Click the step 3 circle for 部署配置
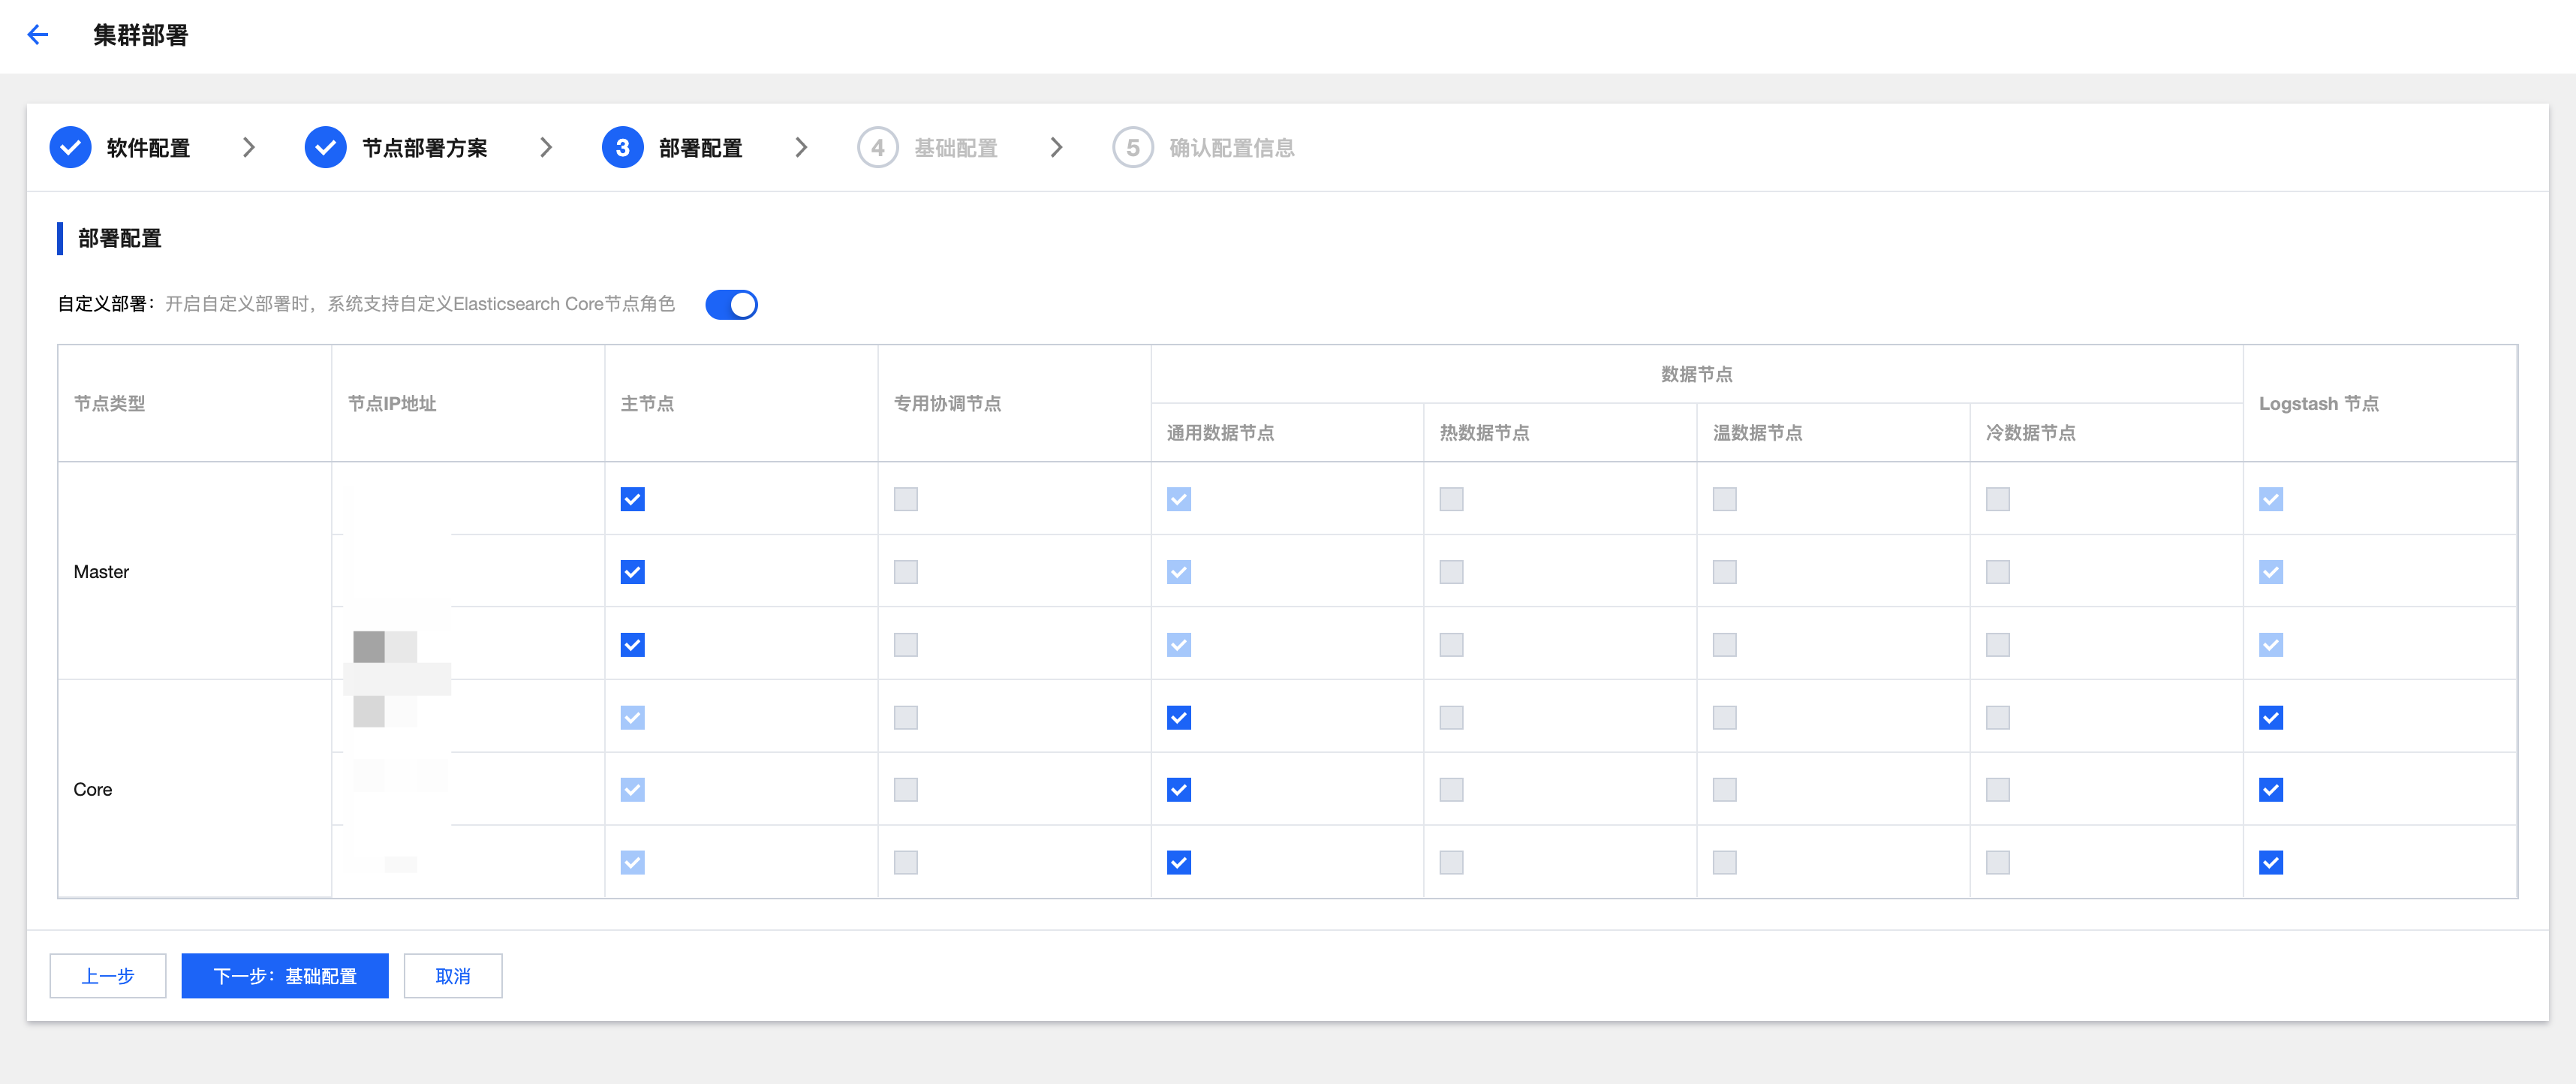Viewport: 2576px width, 1084px height. [x=622, y=148]
